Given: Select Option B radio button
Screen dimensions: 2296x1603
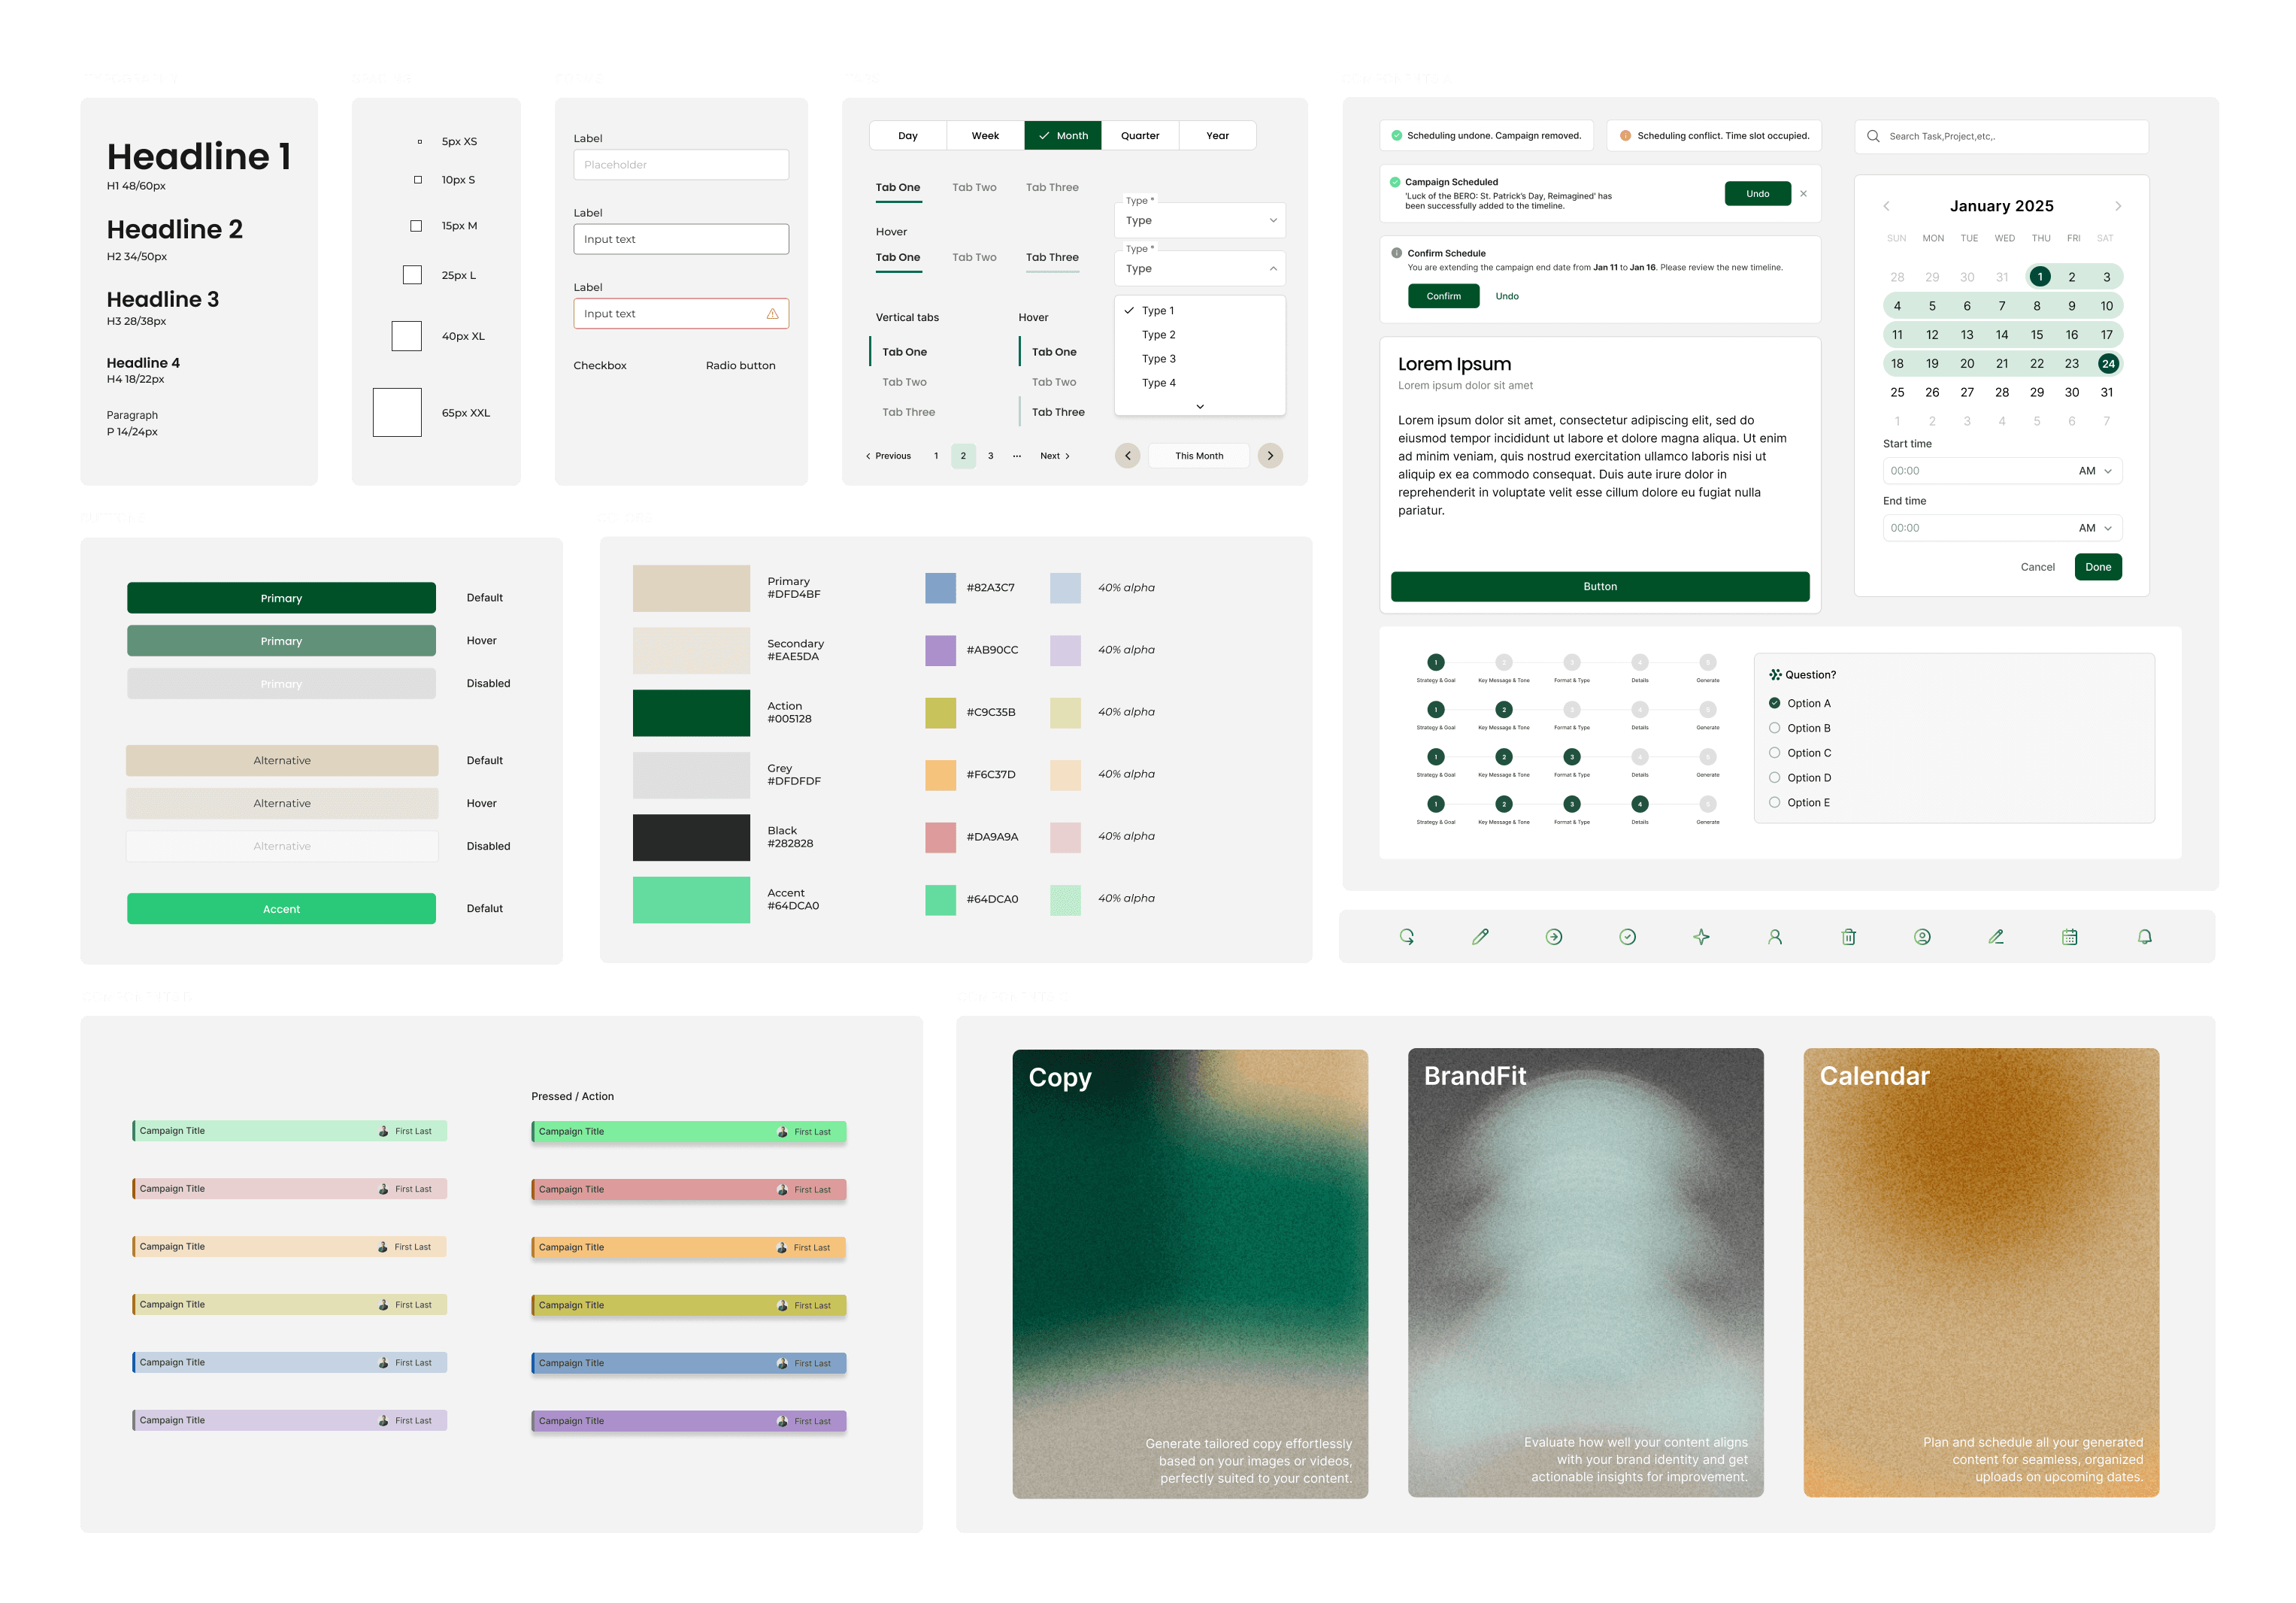Looking at the screenshot, I should [x=1774, y=728].
